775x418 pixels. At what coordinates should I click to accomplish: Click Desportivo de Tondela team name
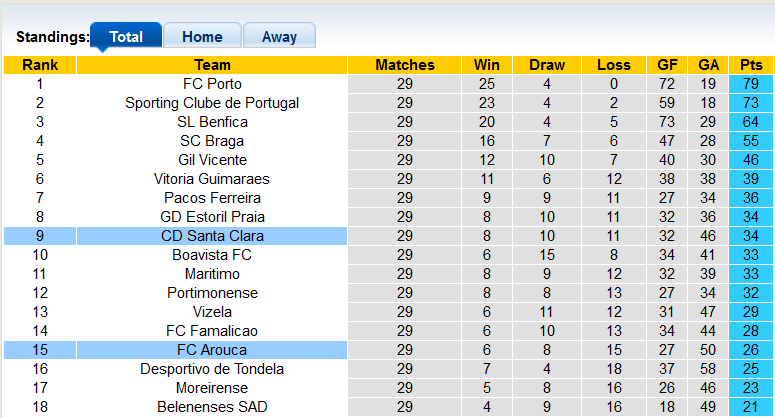212,369
